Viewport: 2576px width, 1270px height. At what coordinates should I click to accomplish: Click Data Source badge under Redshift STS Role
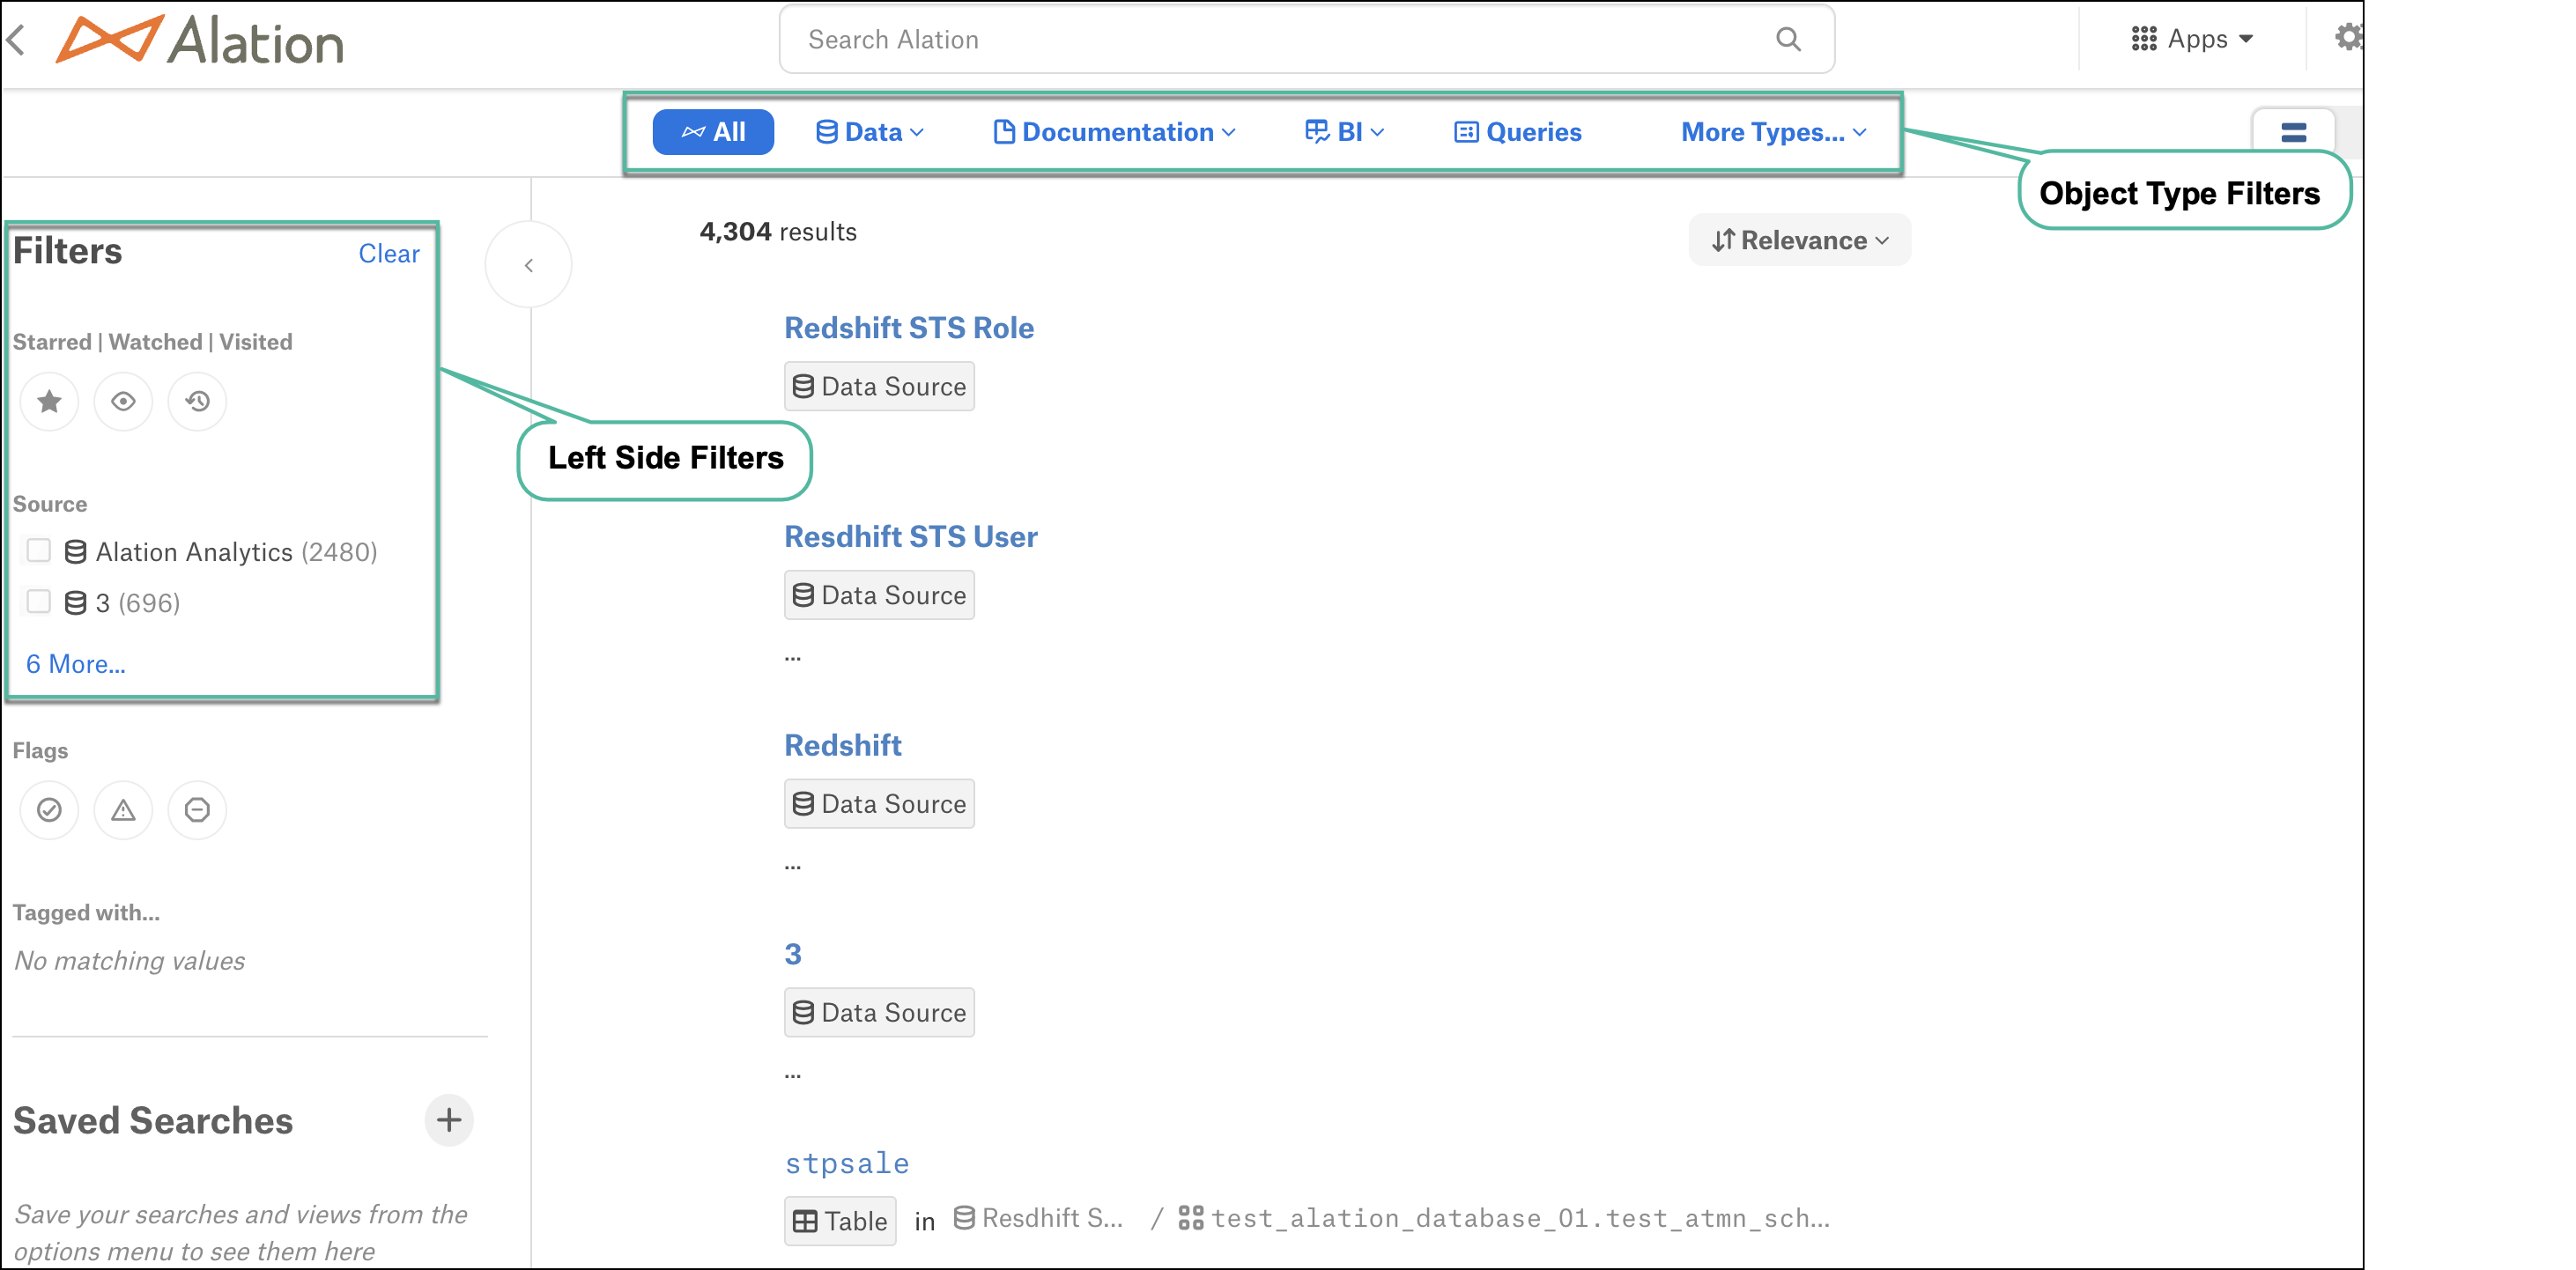pos(879,386)
